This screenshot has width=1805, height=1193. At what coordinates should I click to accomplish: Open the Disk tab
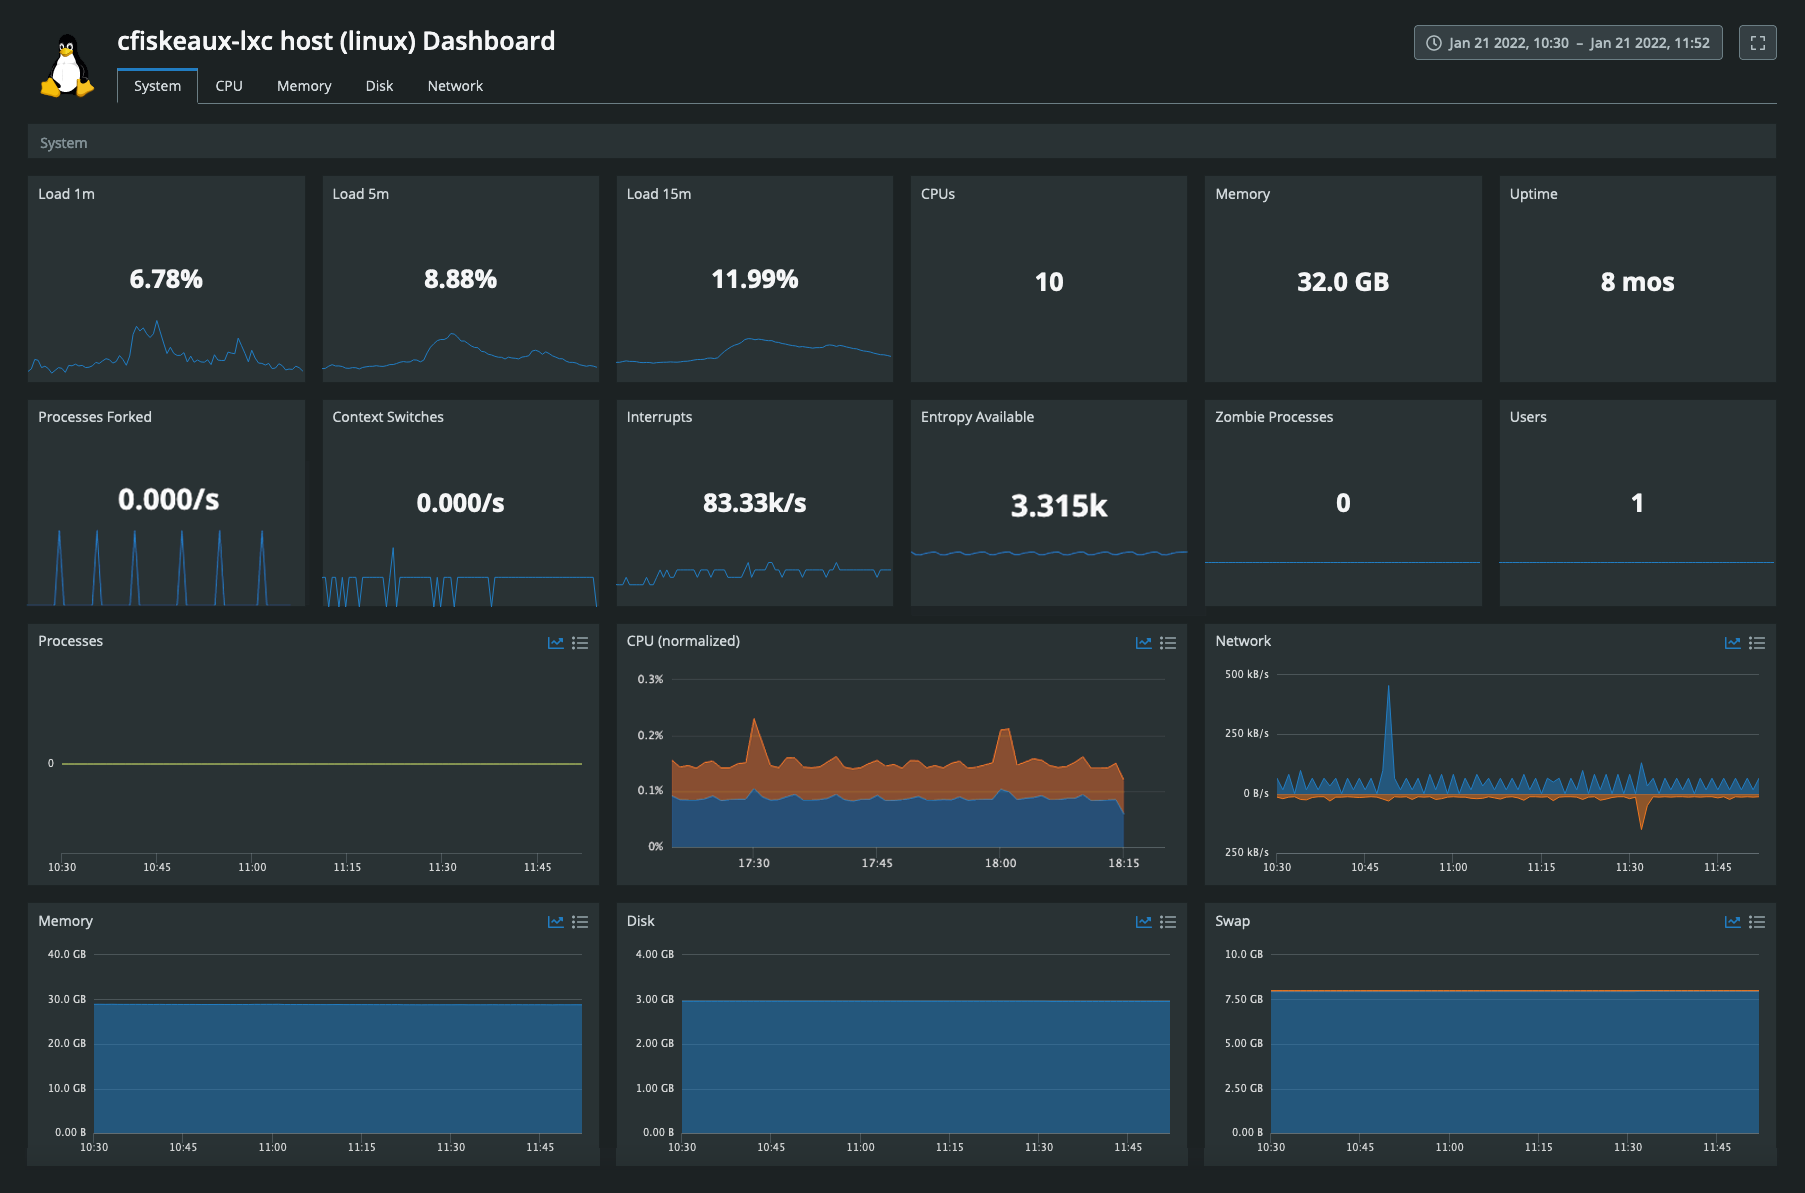(379, 86)
